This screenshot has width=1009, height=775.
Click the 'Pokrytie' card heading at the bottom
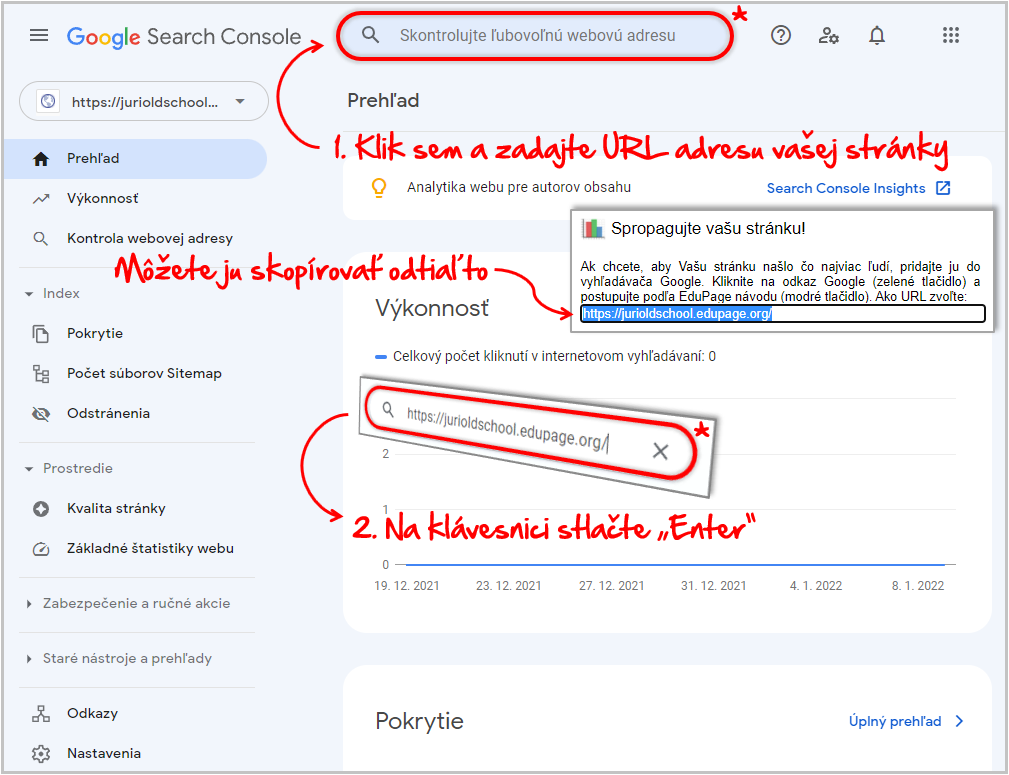tap(420, 722)
